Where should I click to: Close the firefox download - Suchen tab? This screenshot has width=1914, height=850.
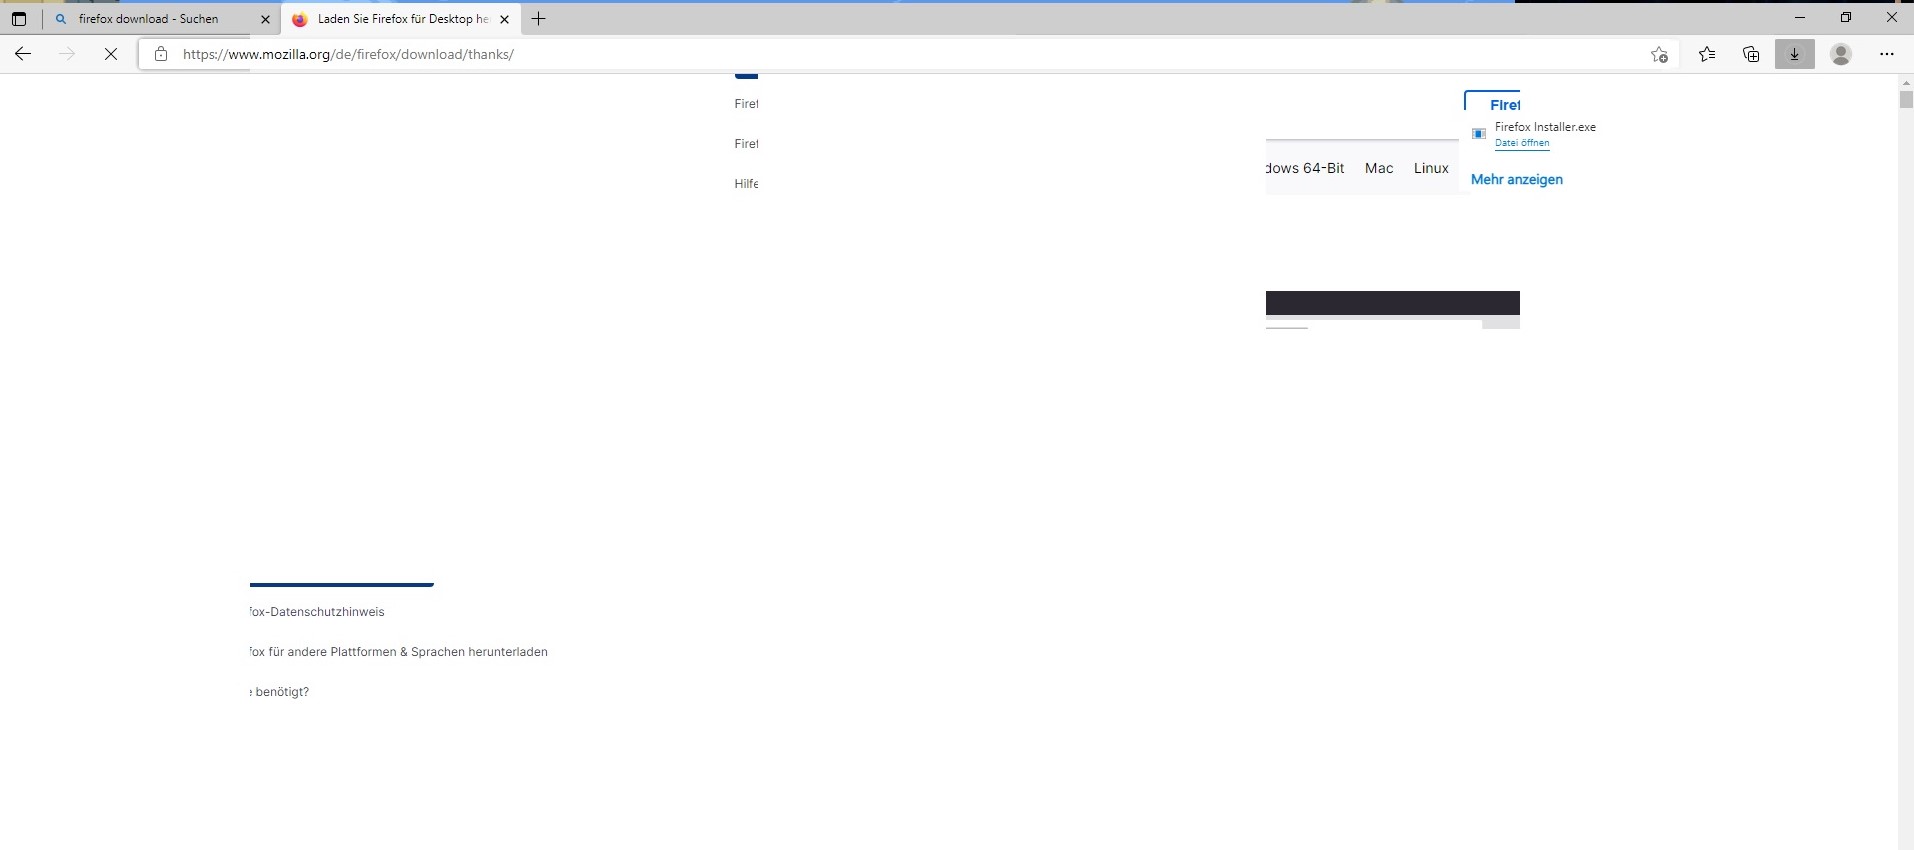[x=265, y=19]
